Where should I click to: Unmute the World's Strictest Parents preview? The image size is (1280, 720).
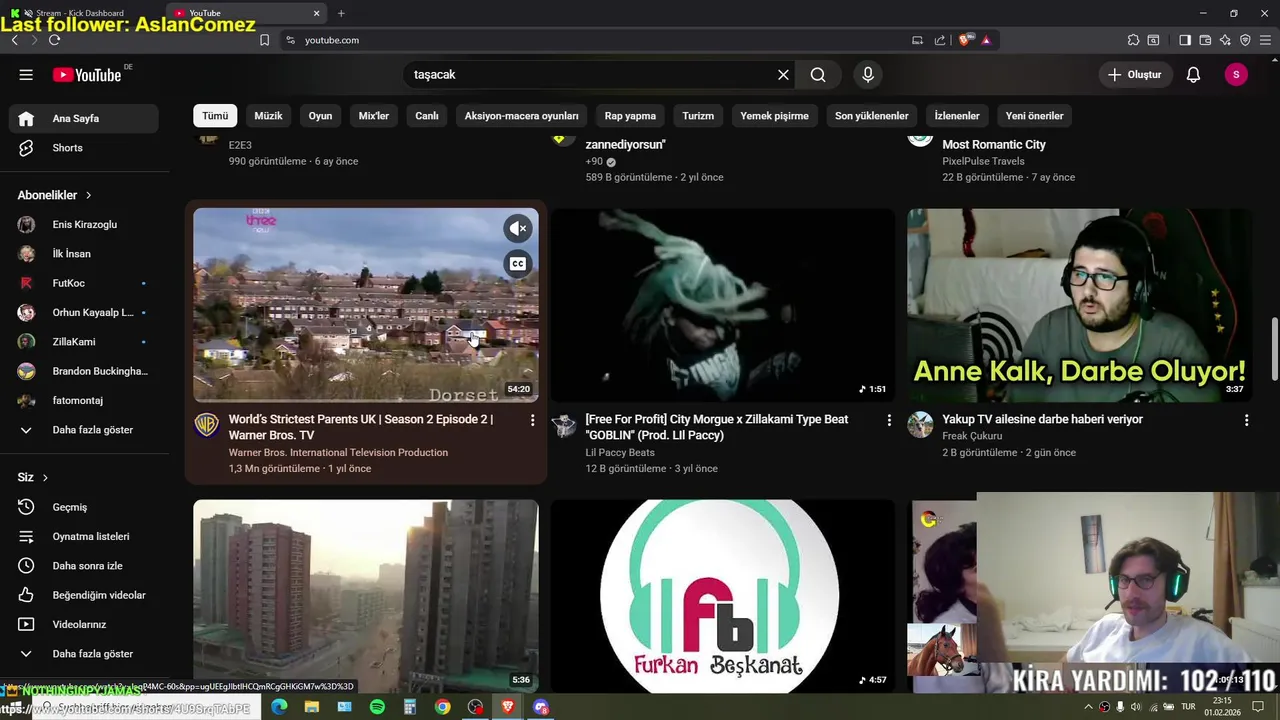517,229
